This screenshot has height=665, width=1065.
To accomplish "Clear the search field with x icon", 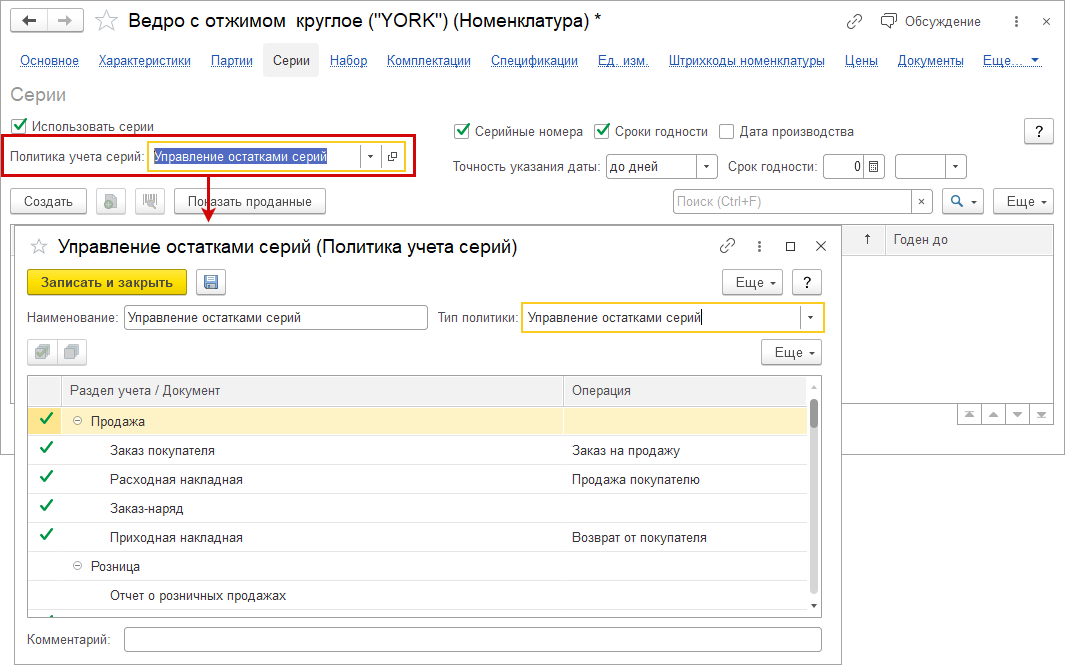I will 921,202.
